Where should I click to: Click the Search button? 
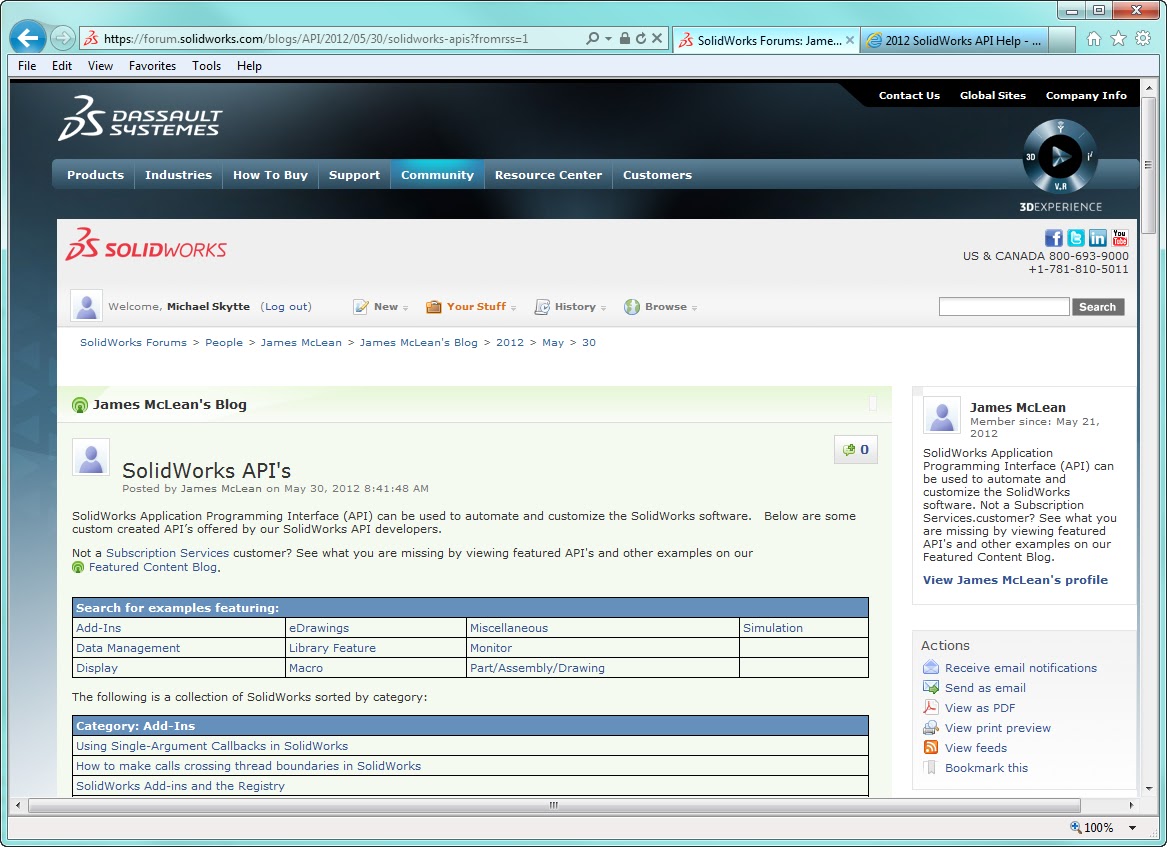1098,307
